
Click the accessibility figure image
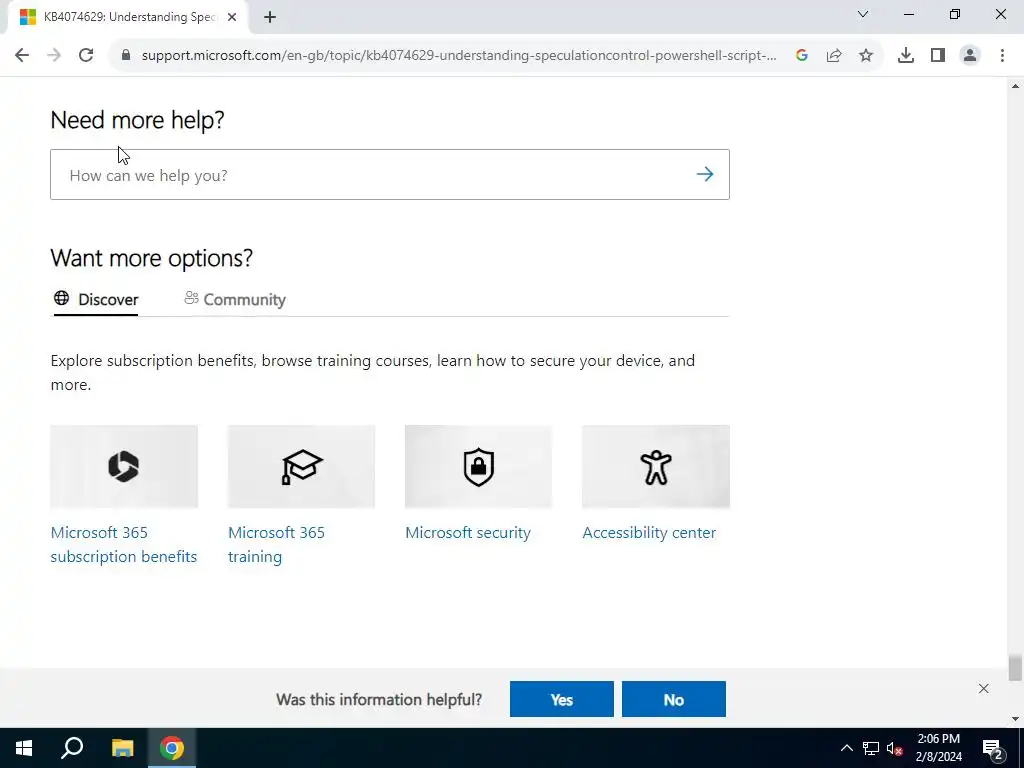click(656, 466)
